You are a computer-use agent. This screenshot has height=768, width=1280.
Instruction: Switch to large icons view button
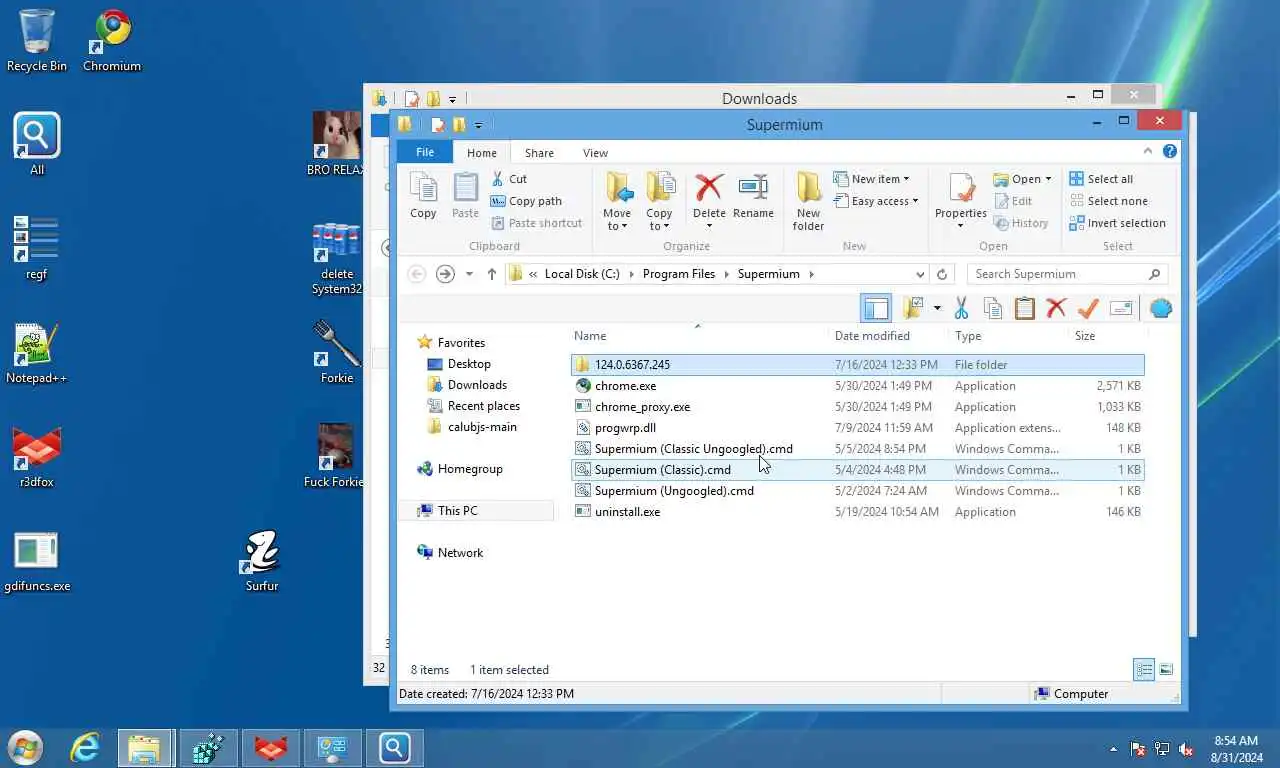tap(1165, 670)
